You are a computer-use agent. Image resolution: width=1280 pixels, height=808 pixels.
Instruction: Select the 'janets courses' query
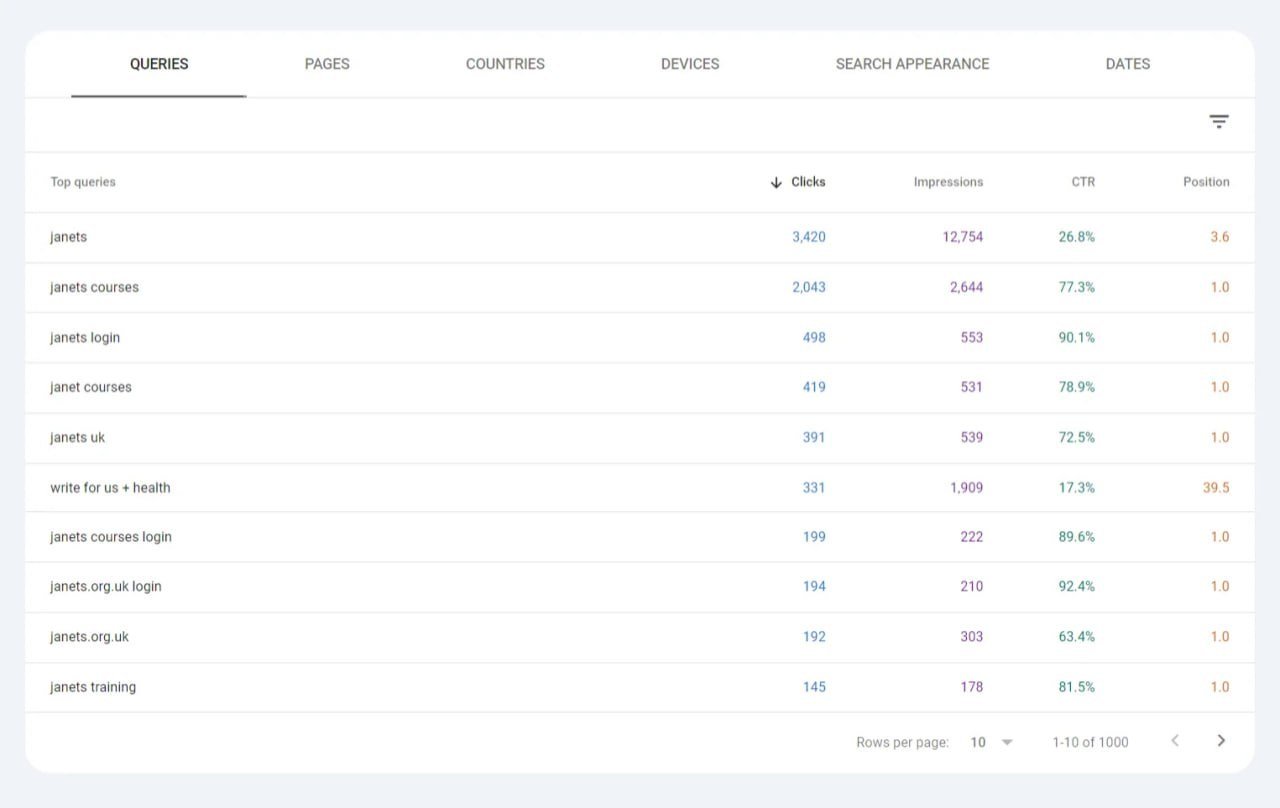tap(94, 287)
